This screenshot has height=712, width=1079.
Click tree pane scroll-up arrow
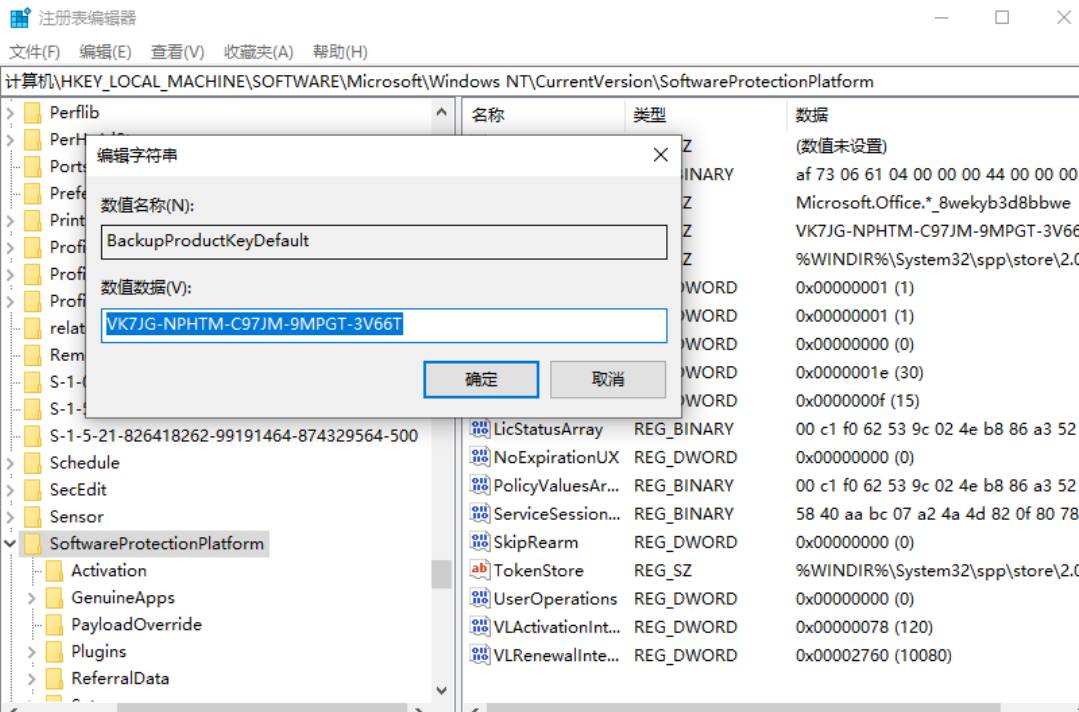pos(442,111)
